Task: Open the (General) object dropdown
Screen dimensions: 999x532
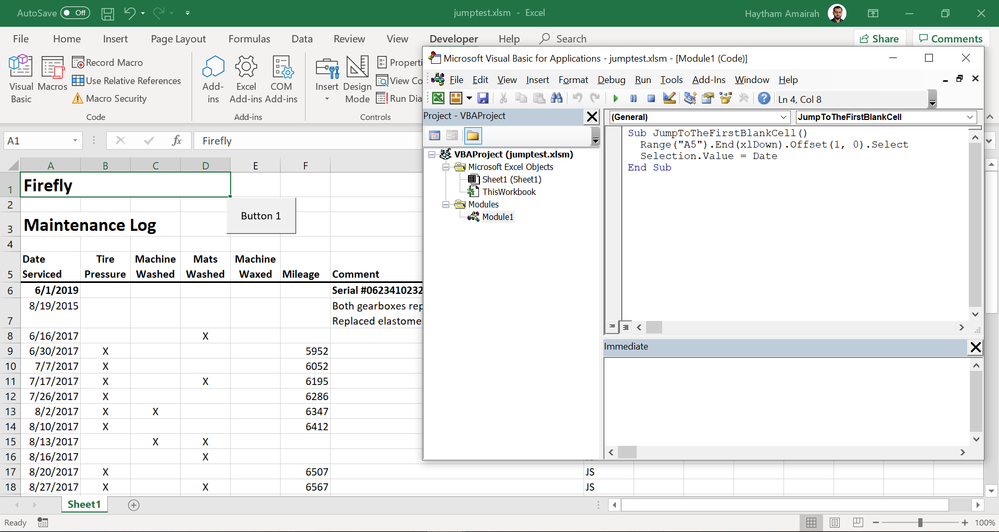Action: pos(783,117)
